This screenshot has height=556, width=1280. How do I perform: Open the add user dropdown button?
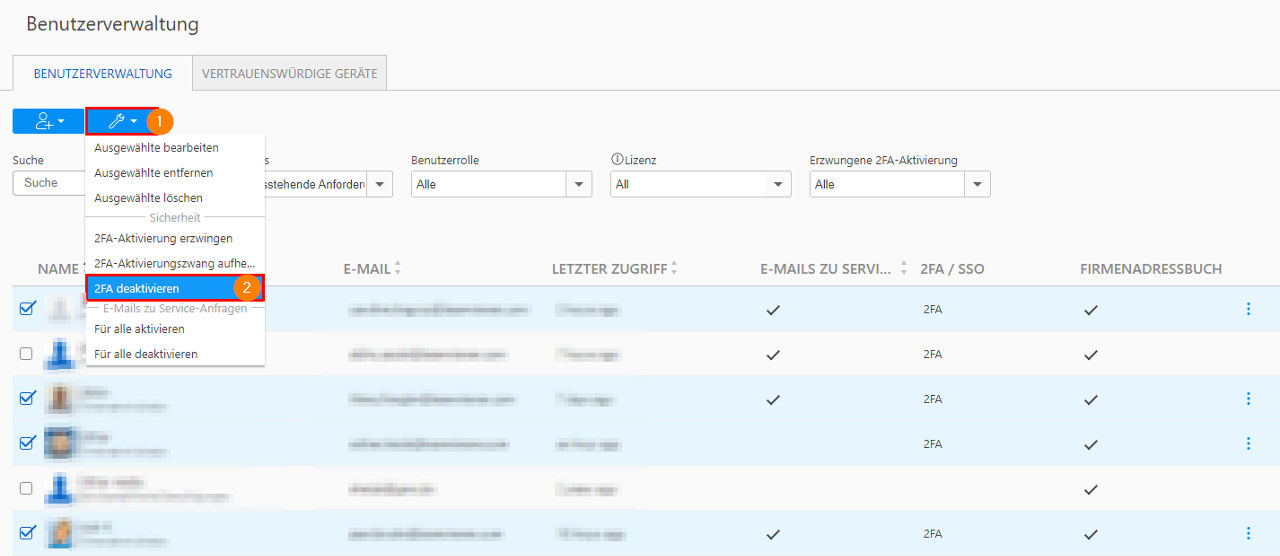click(48, 121)
